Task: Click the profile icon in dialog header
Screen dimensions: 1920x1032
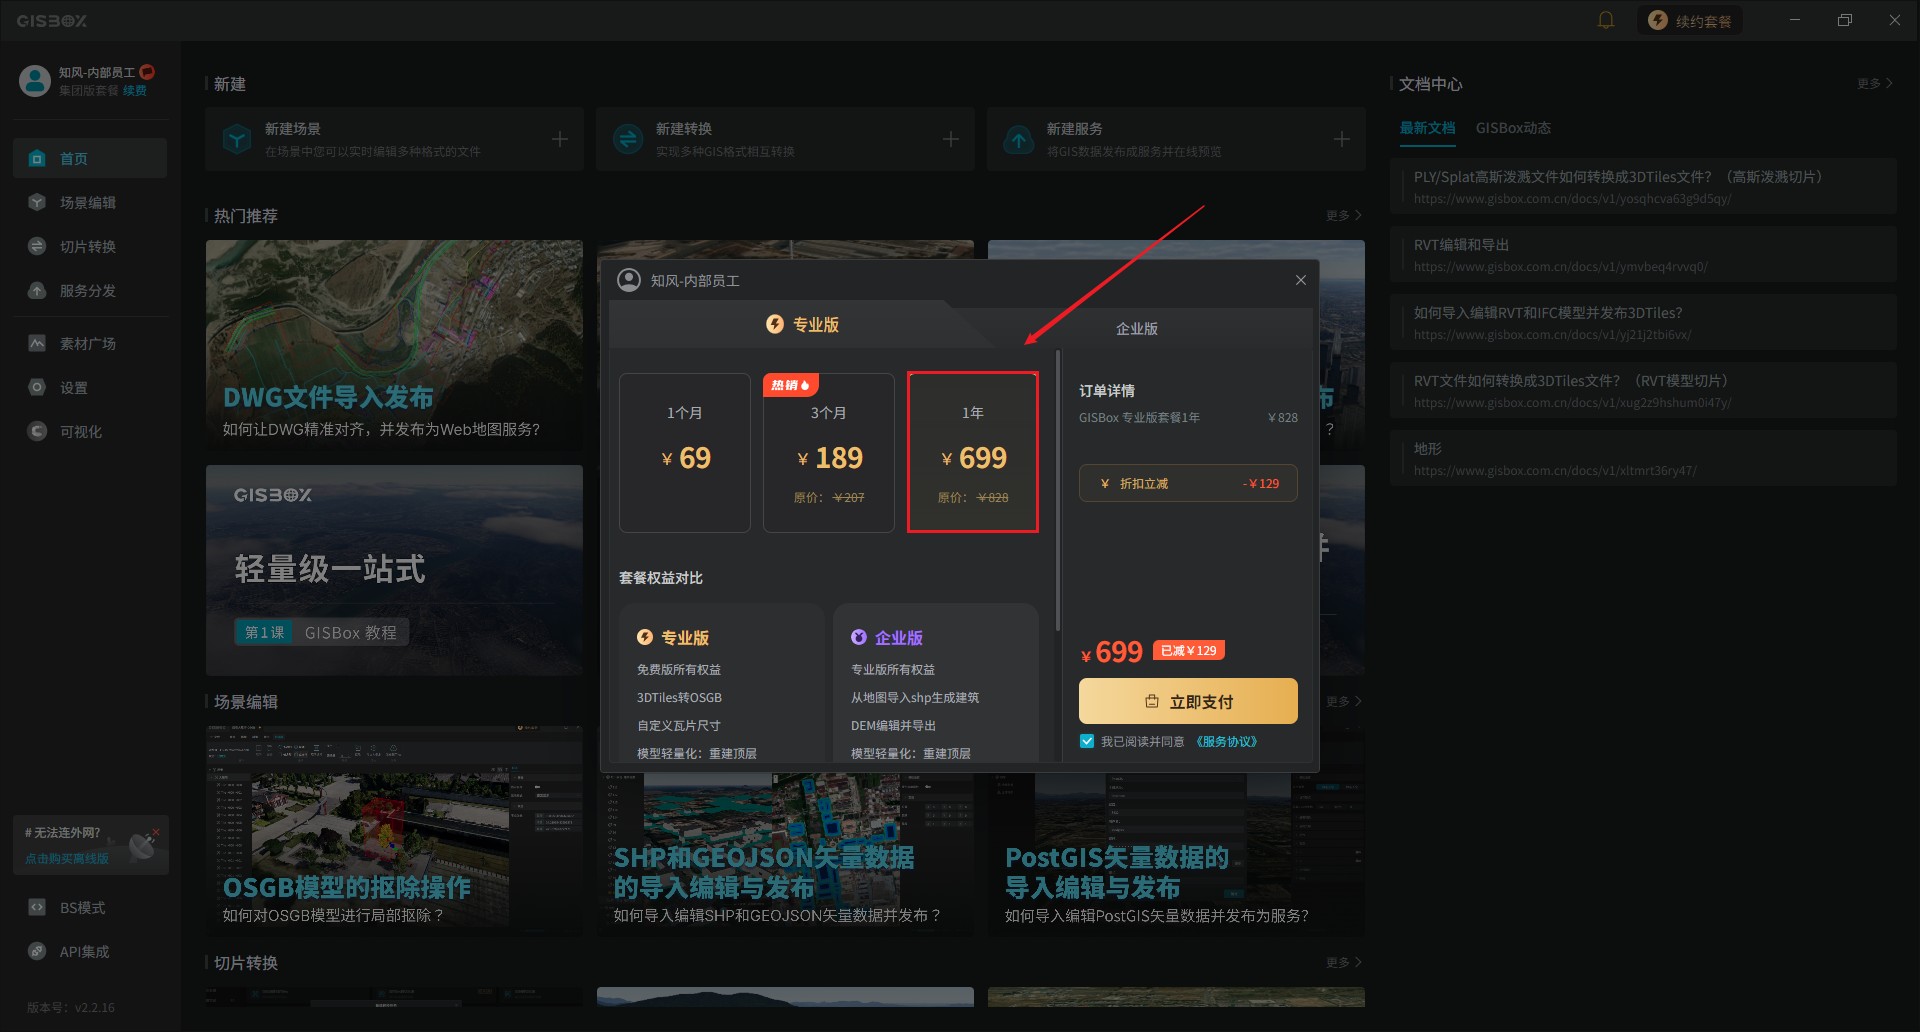Action: tap(629, 280)
